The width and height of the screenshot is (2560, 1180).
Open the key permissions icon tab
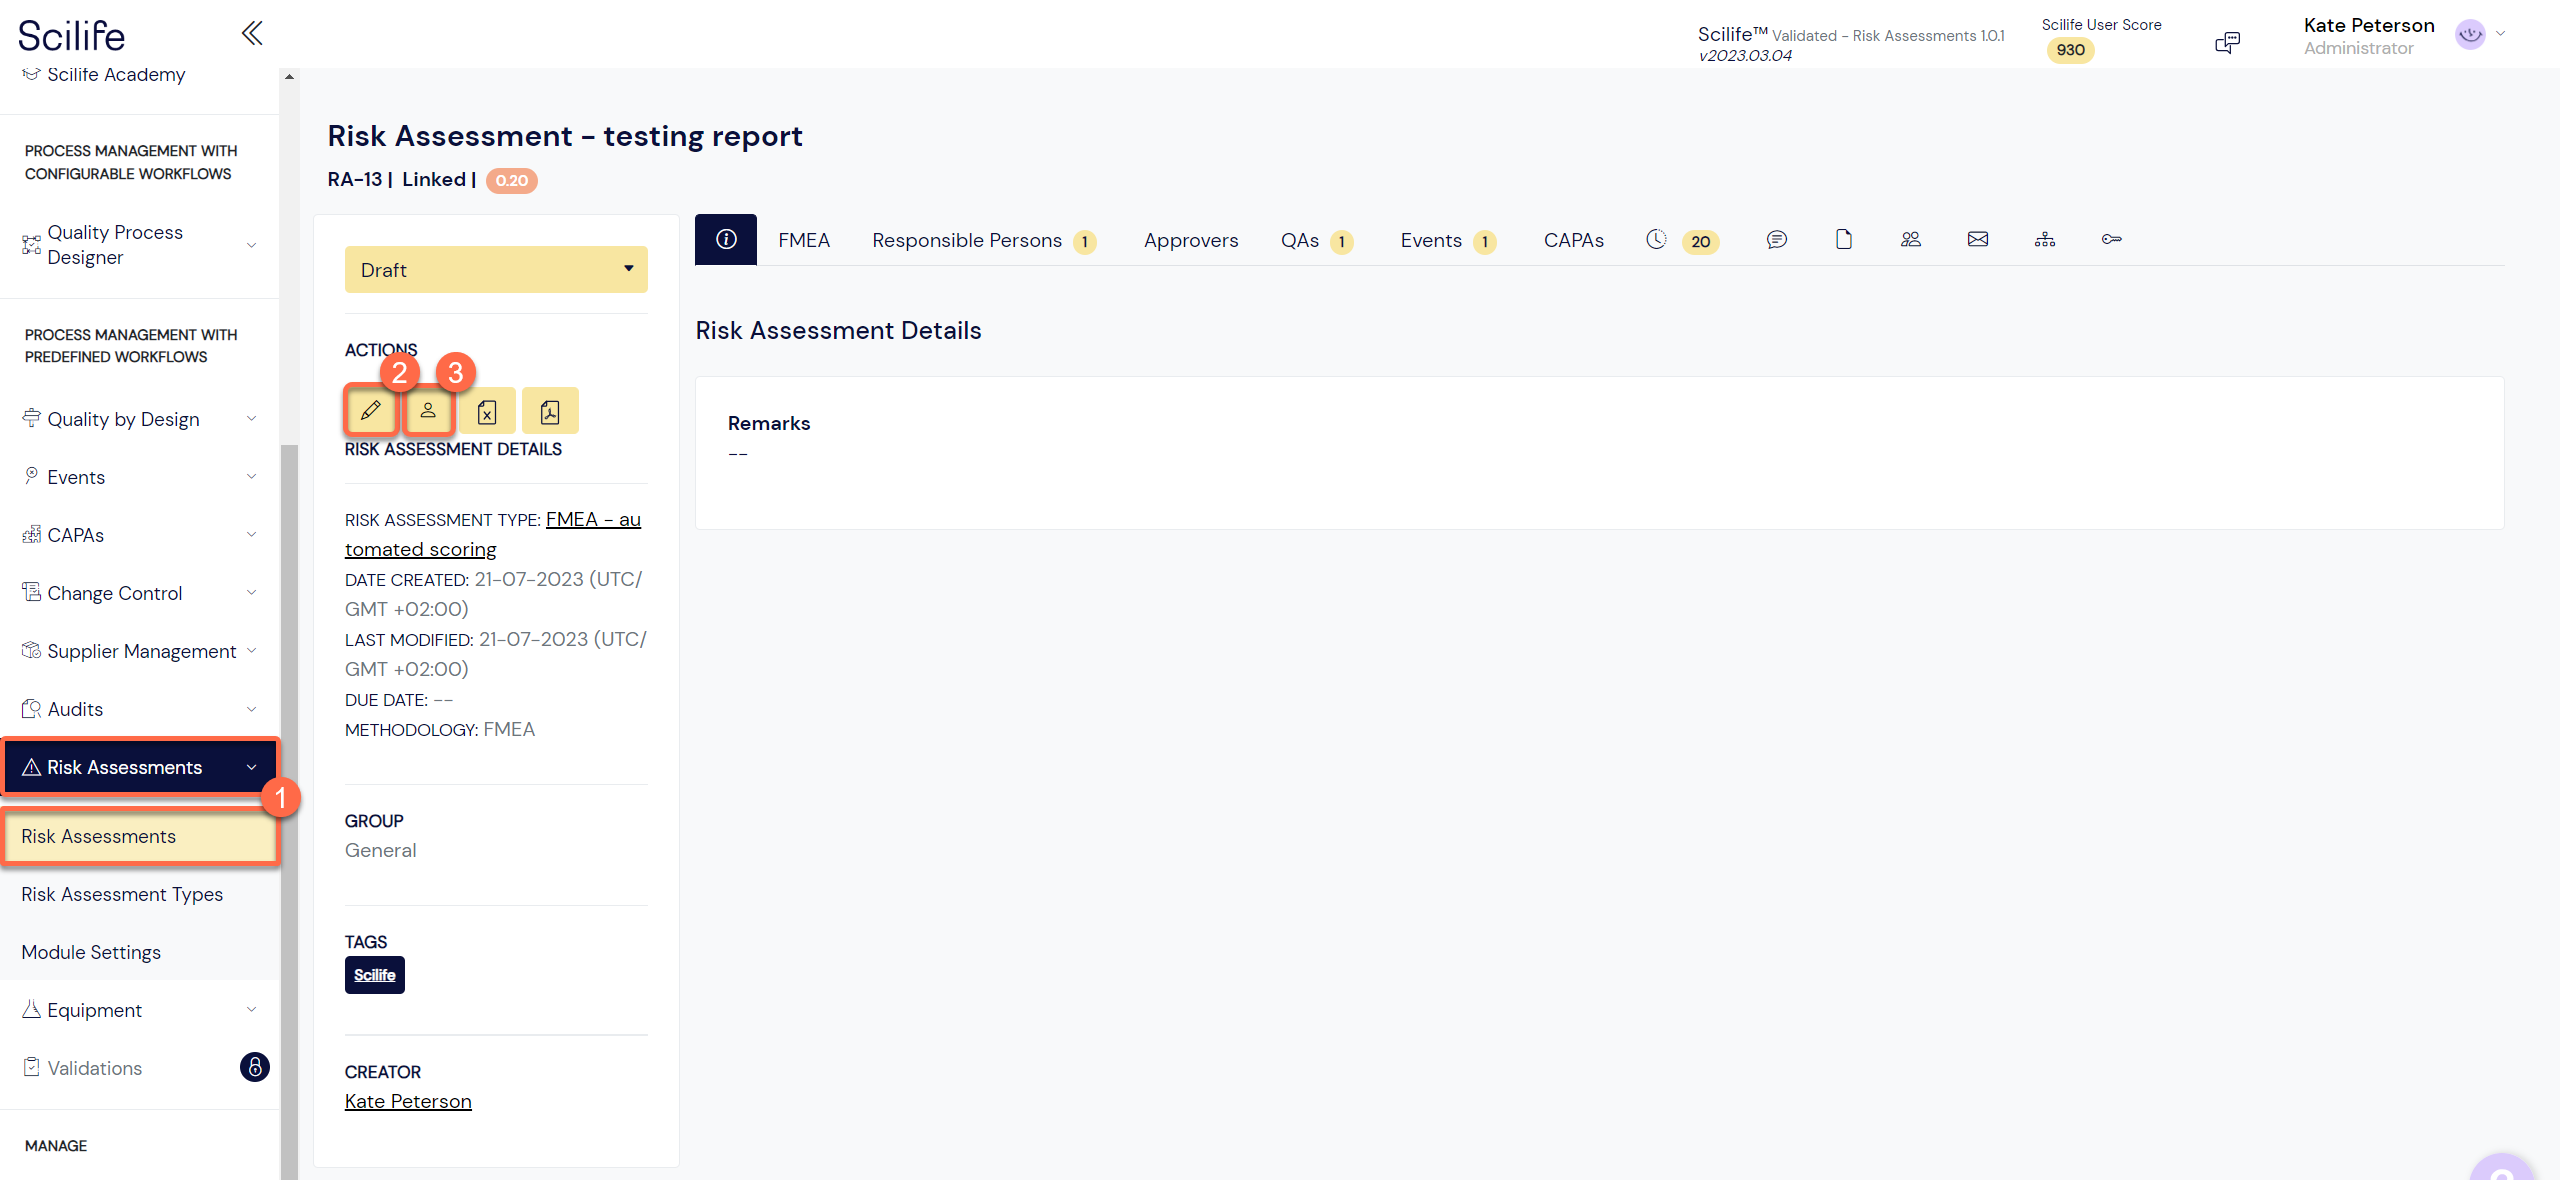tap(2112, 239)
